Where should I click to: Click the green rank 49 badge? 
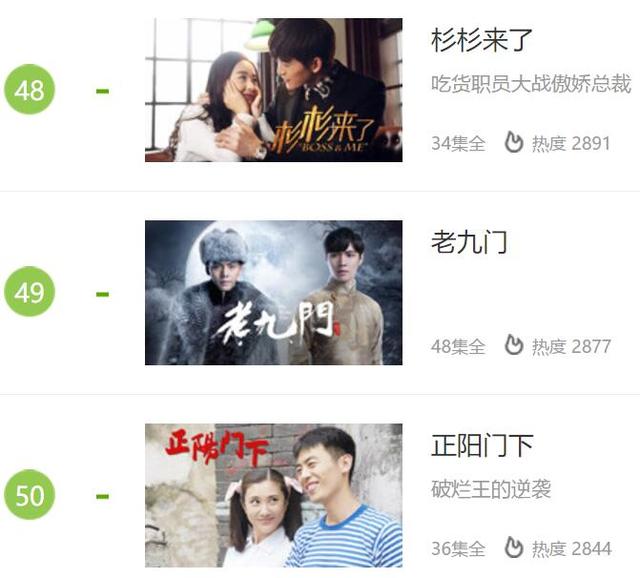[29, 291]
